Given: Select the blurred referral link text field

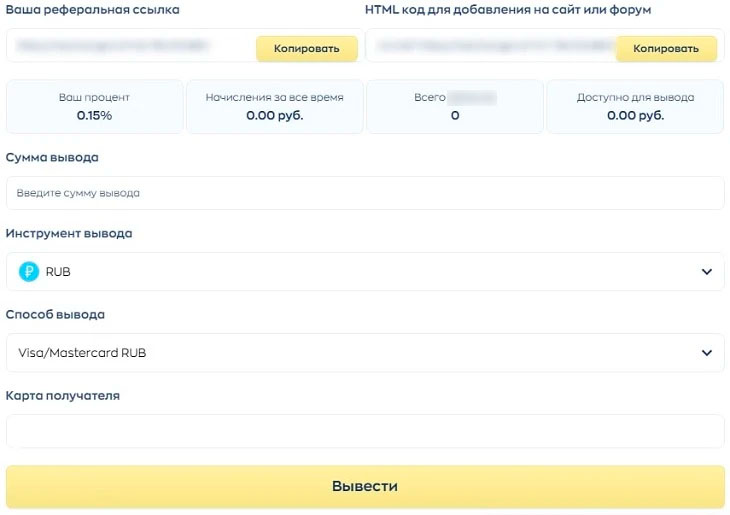Looking at the screenshot, I should pos(130,46).
